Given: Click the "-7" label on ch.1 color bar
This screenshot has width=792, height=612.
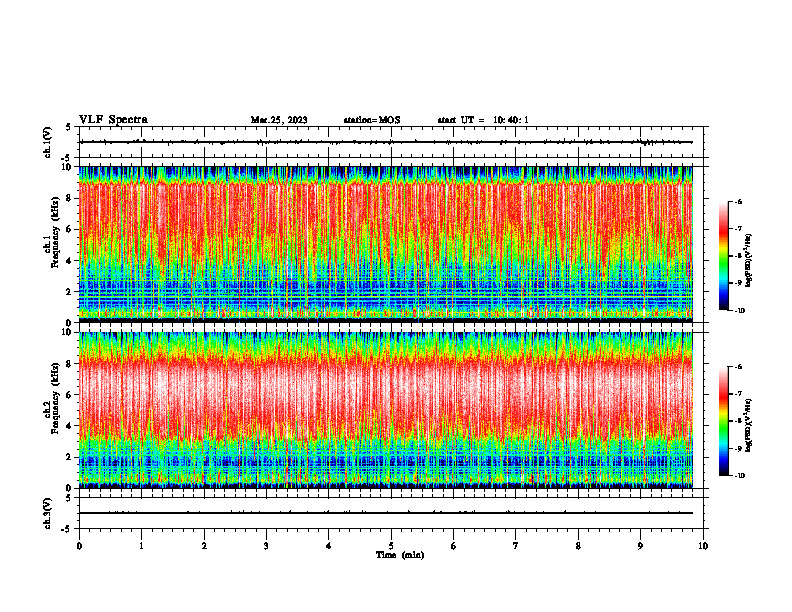Looking at the screenshot, I should point(738,229).
